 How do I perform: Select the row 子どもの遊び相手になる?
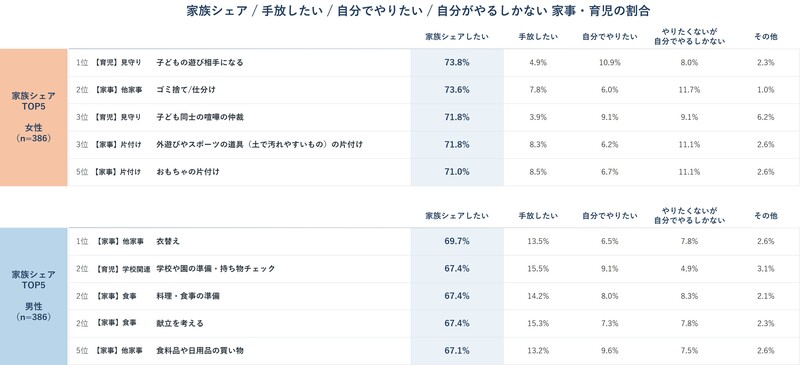[x=434, y=63]
